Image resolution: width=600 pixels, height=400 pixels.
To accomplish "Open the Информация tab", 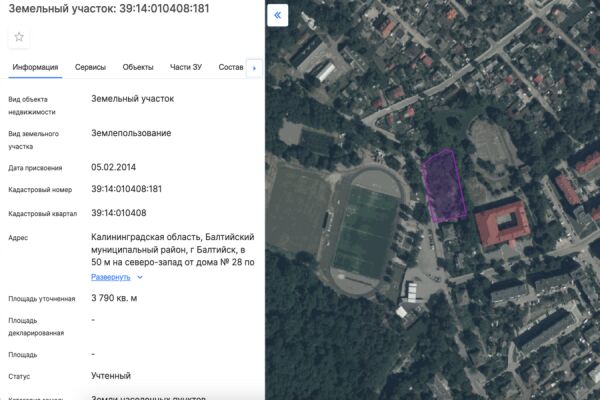I will [x=35, y=68].
